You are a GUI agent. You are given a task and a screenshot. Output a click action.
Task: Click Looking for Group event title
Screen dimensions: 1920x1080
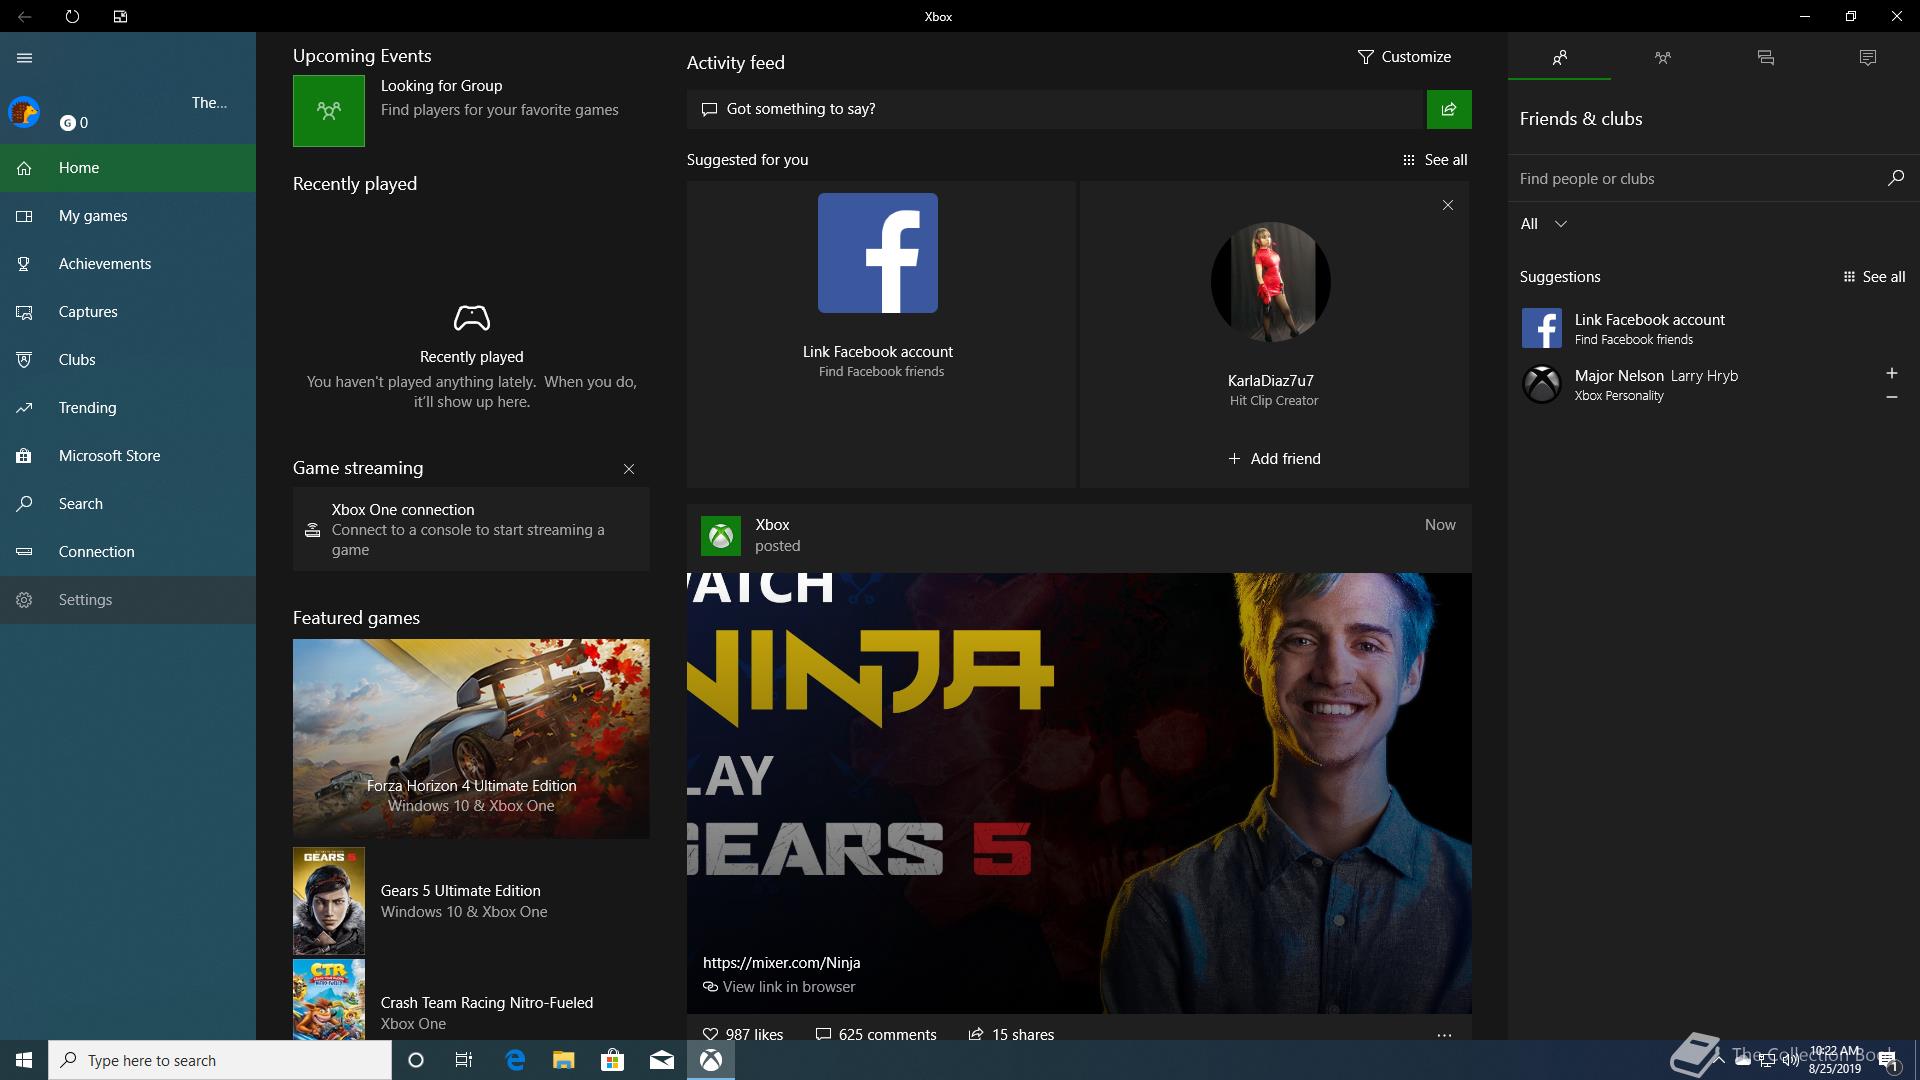point(441,86)
